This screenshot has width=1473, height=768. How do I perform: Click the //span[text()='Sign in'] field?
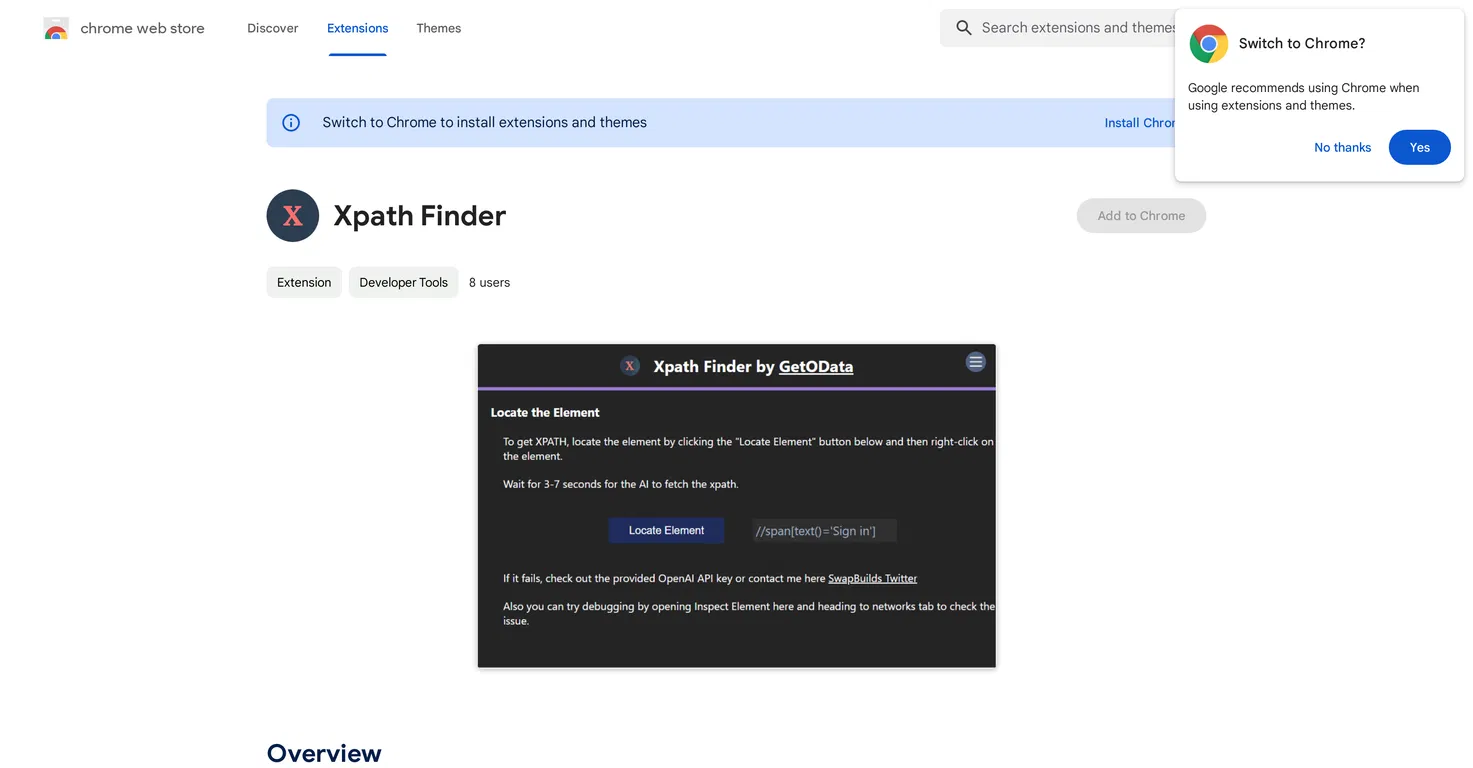[x=824, y=531]
